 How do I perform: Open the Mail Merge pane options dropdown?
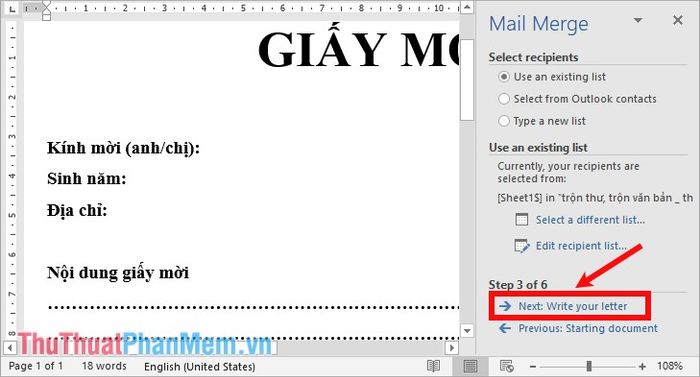tap(638, 21)
